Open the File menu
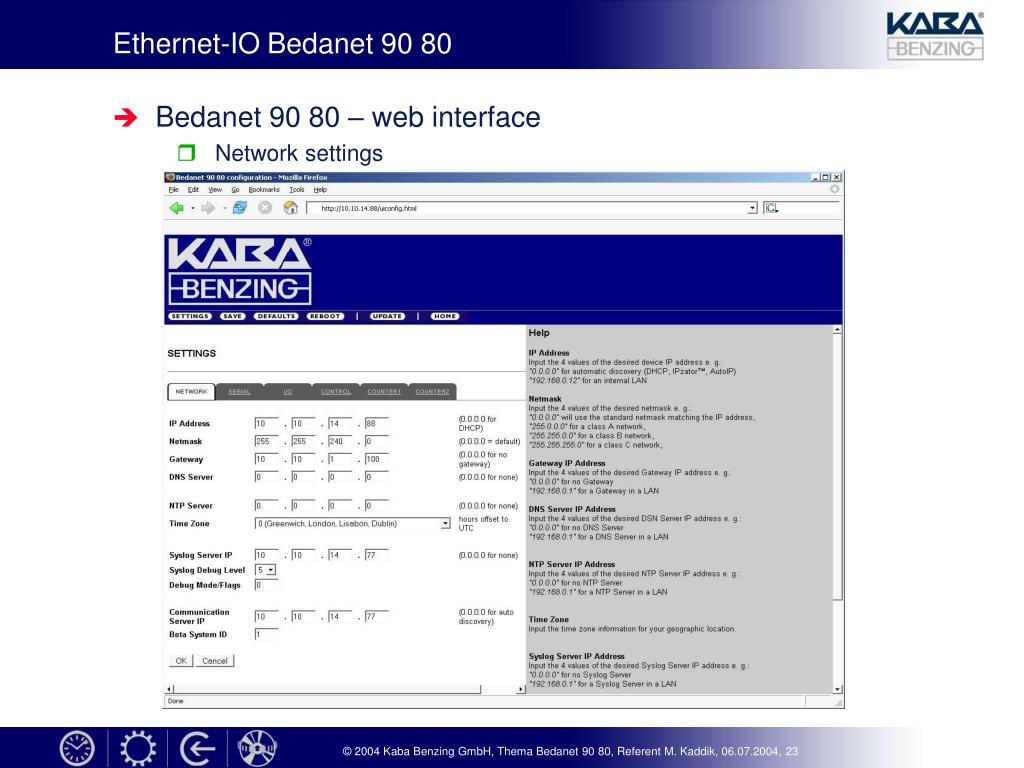Viewport: 1024px width, 768px height. click(x=174, y=190)
